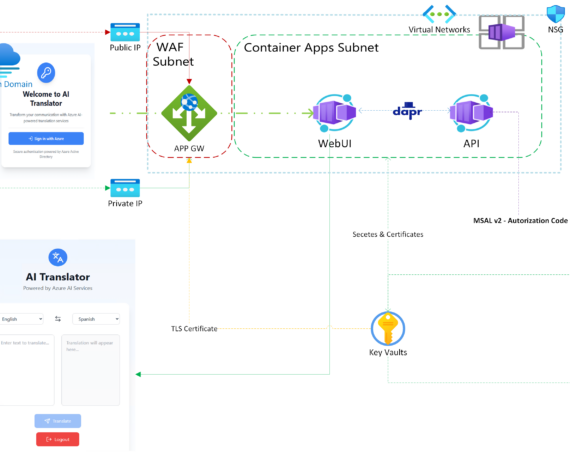Select the Welcome to AI Translator heading
The width and height of the screenshot is (570, 456).
click(x=46, y=99)
